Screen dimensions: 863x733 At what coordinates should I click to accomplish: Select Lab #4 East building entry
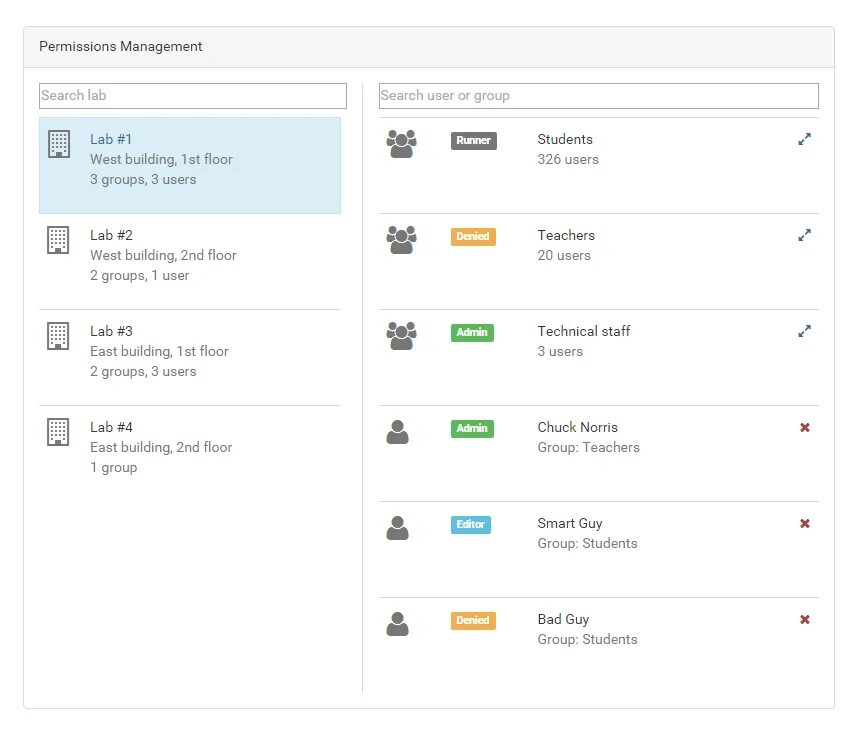tap(189, 448)
